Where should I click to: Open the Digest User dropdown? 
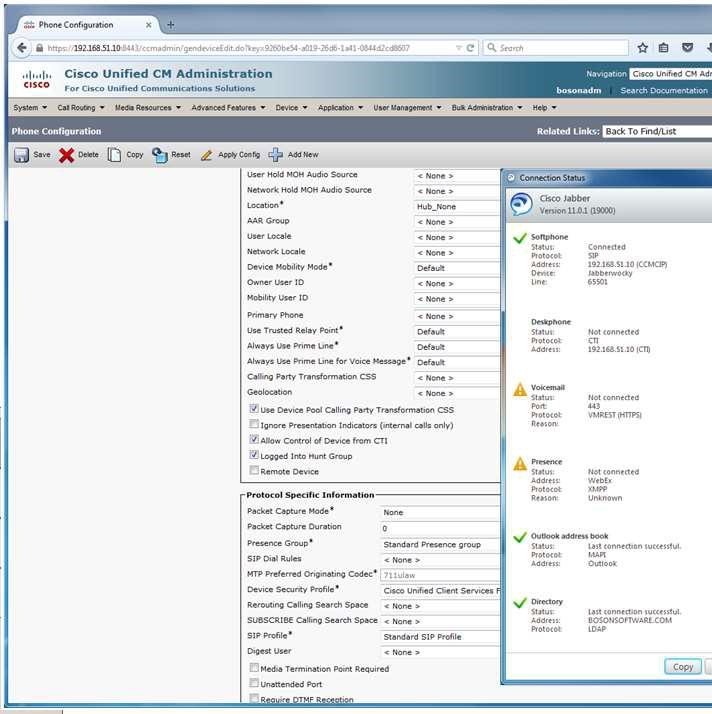pyautogui.click(x=440, y=653)
